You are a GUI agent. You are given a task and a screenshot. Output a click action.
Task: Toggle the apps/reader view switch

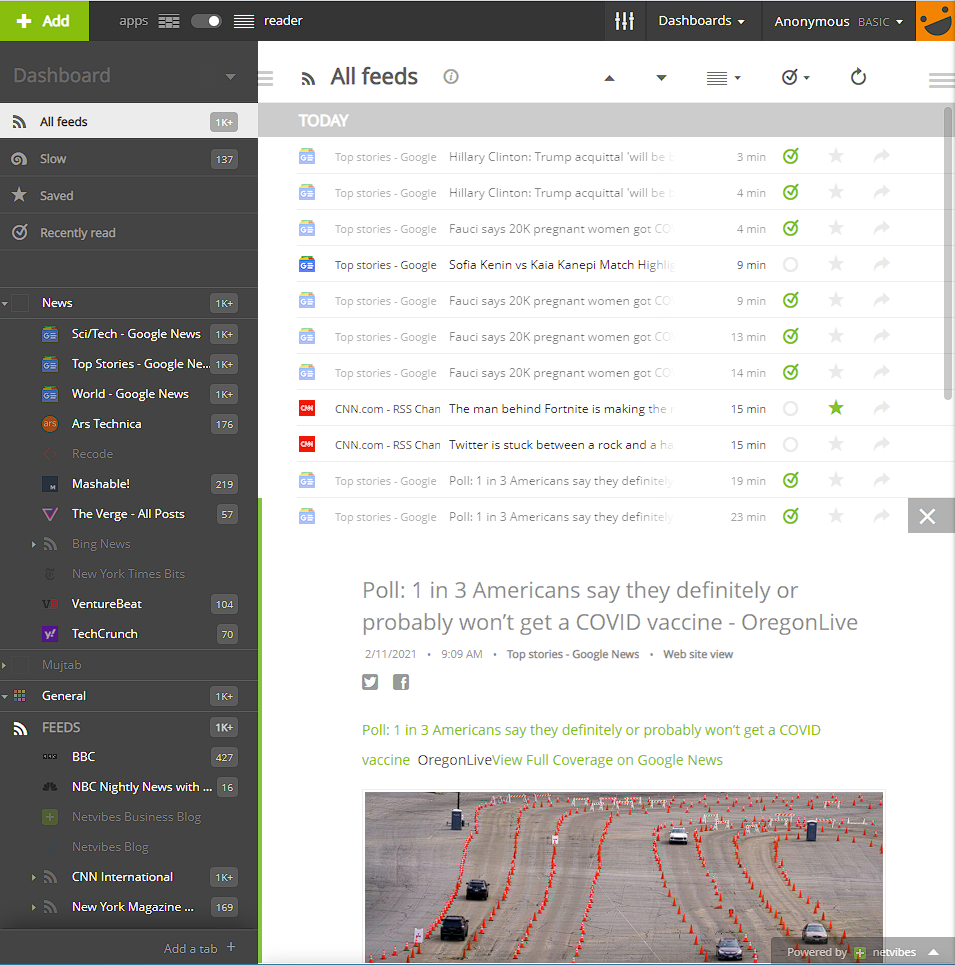(206, 21)
